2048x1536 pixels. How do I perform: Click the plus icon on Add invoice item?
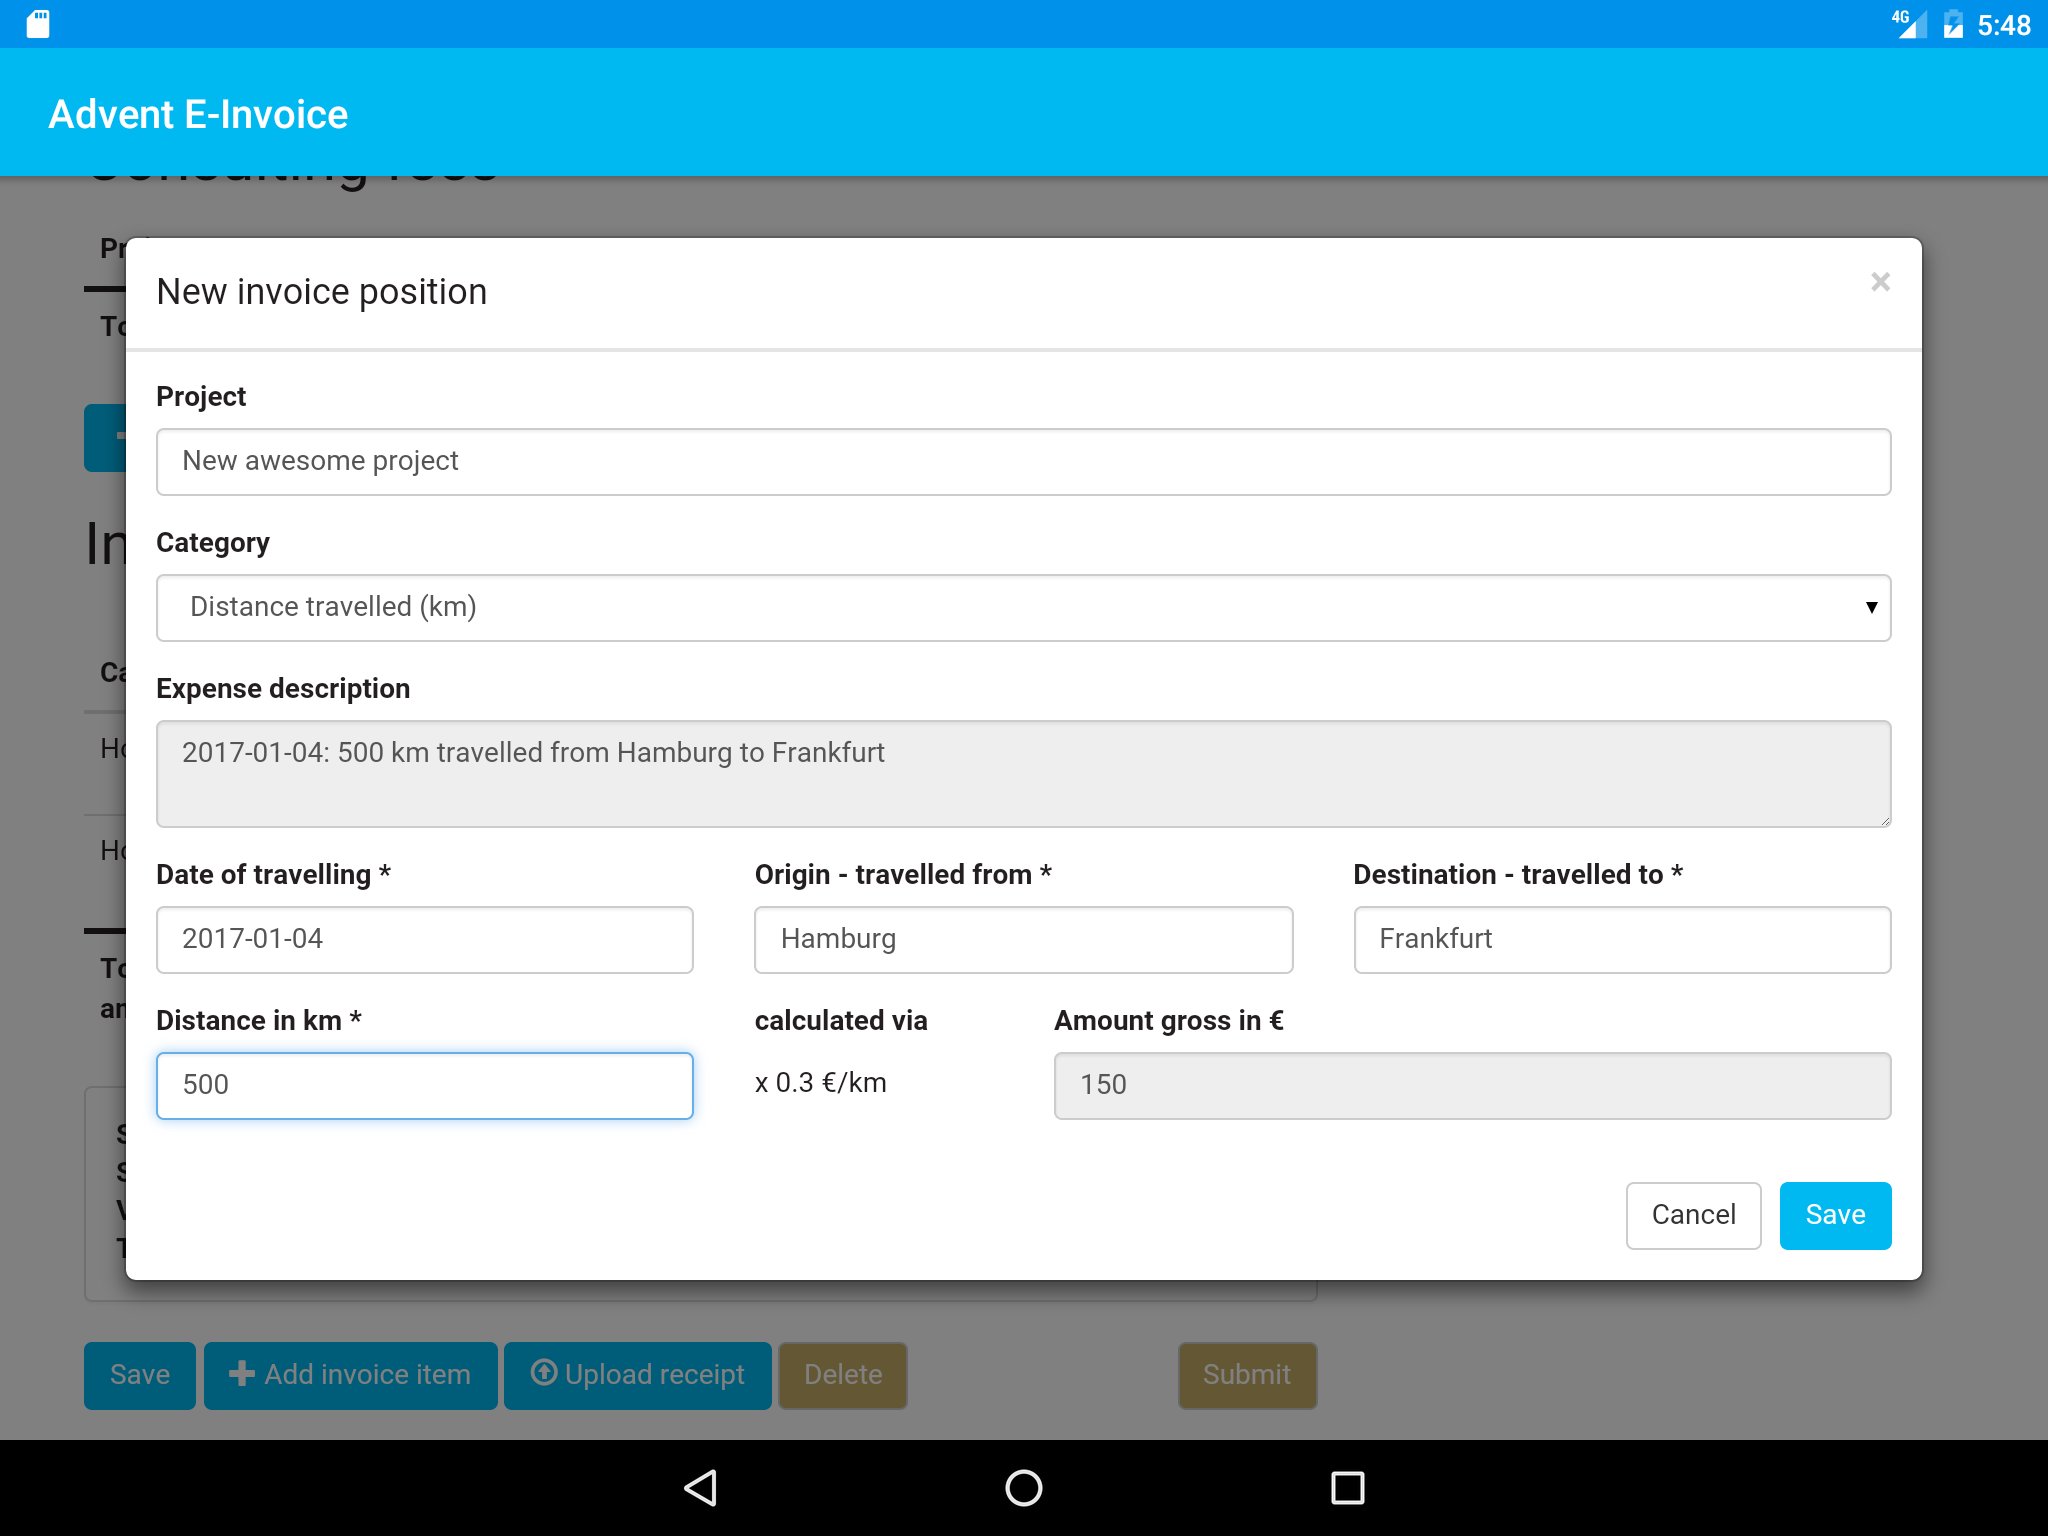click(x=240, y=1375)
